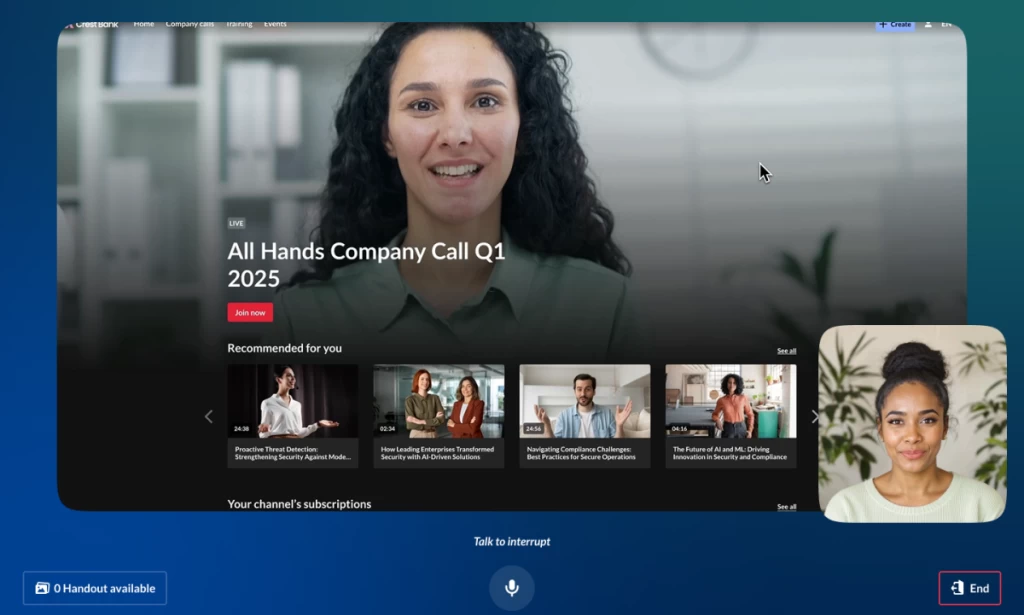Open the Home menu item

click(x=143, y=25)
